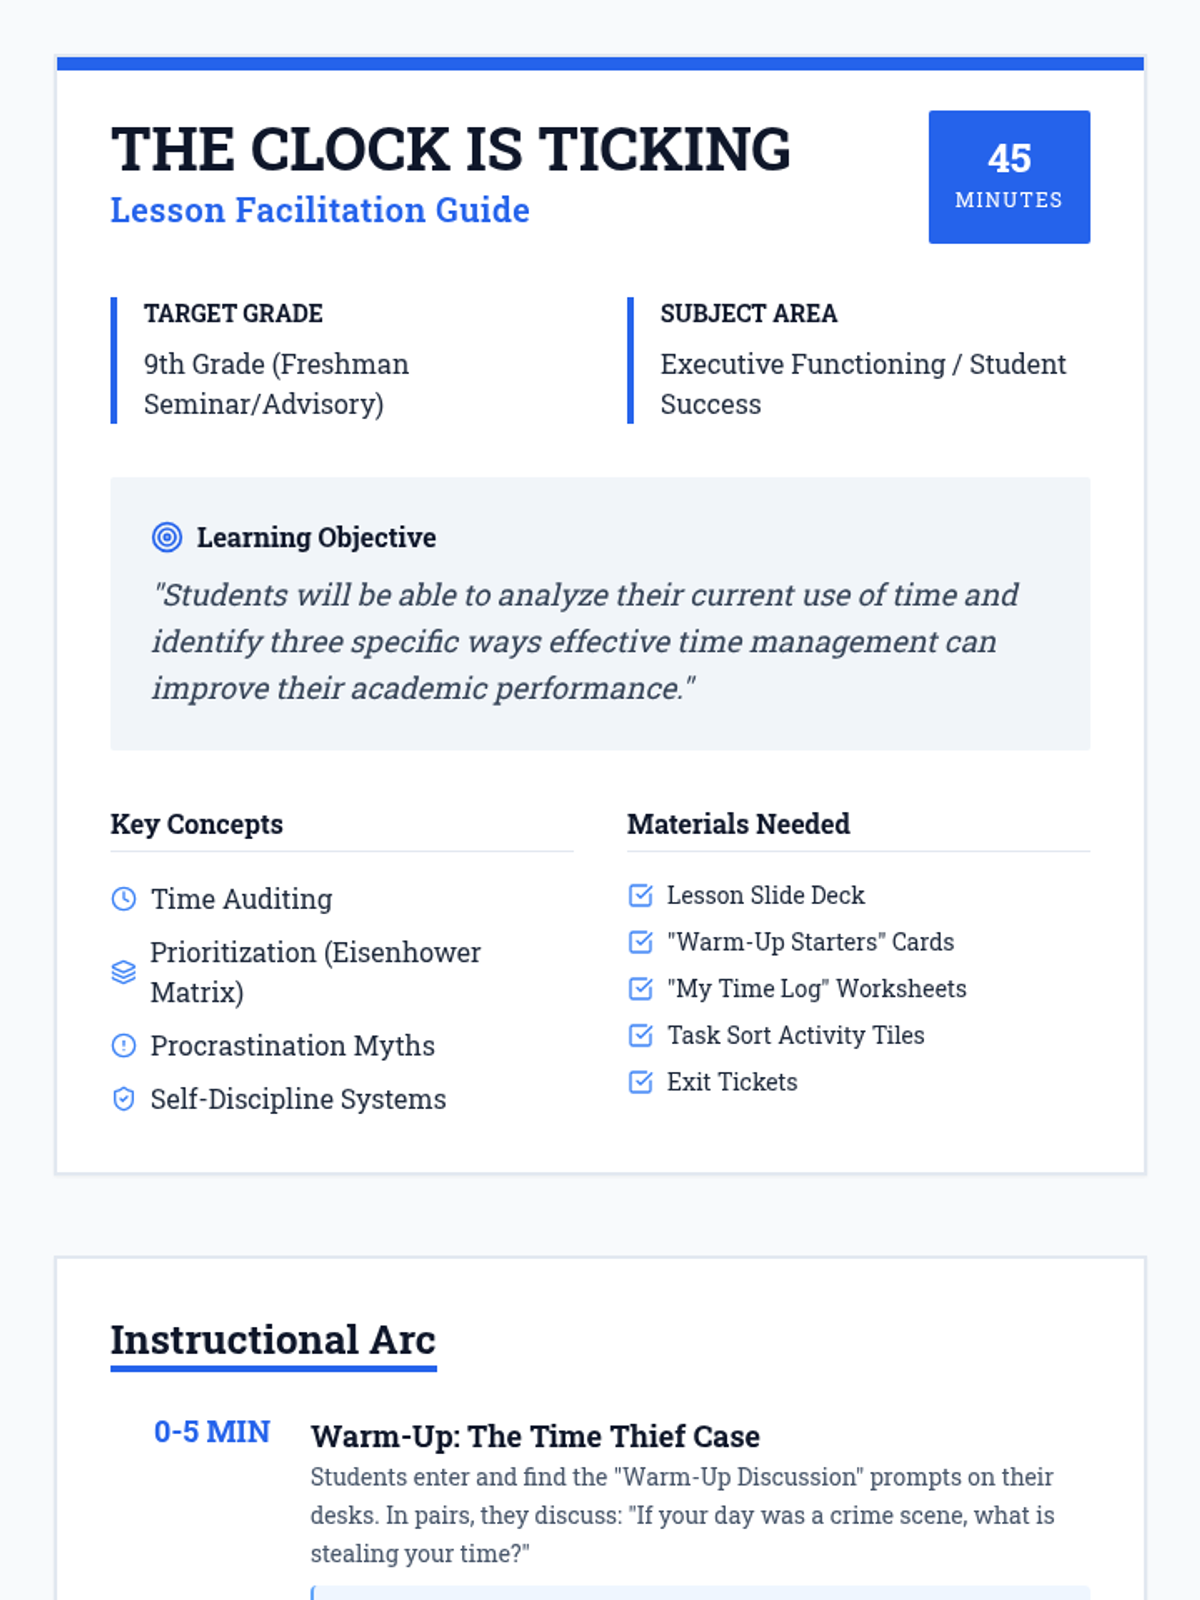Click the layers icon beside Prioritization
Screen dimensions: 1200x1600
[123, 972]
